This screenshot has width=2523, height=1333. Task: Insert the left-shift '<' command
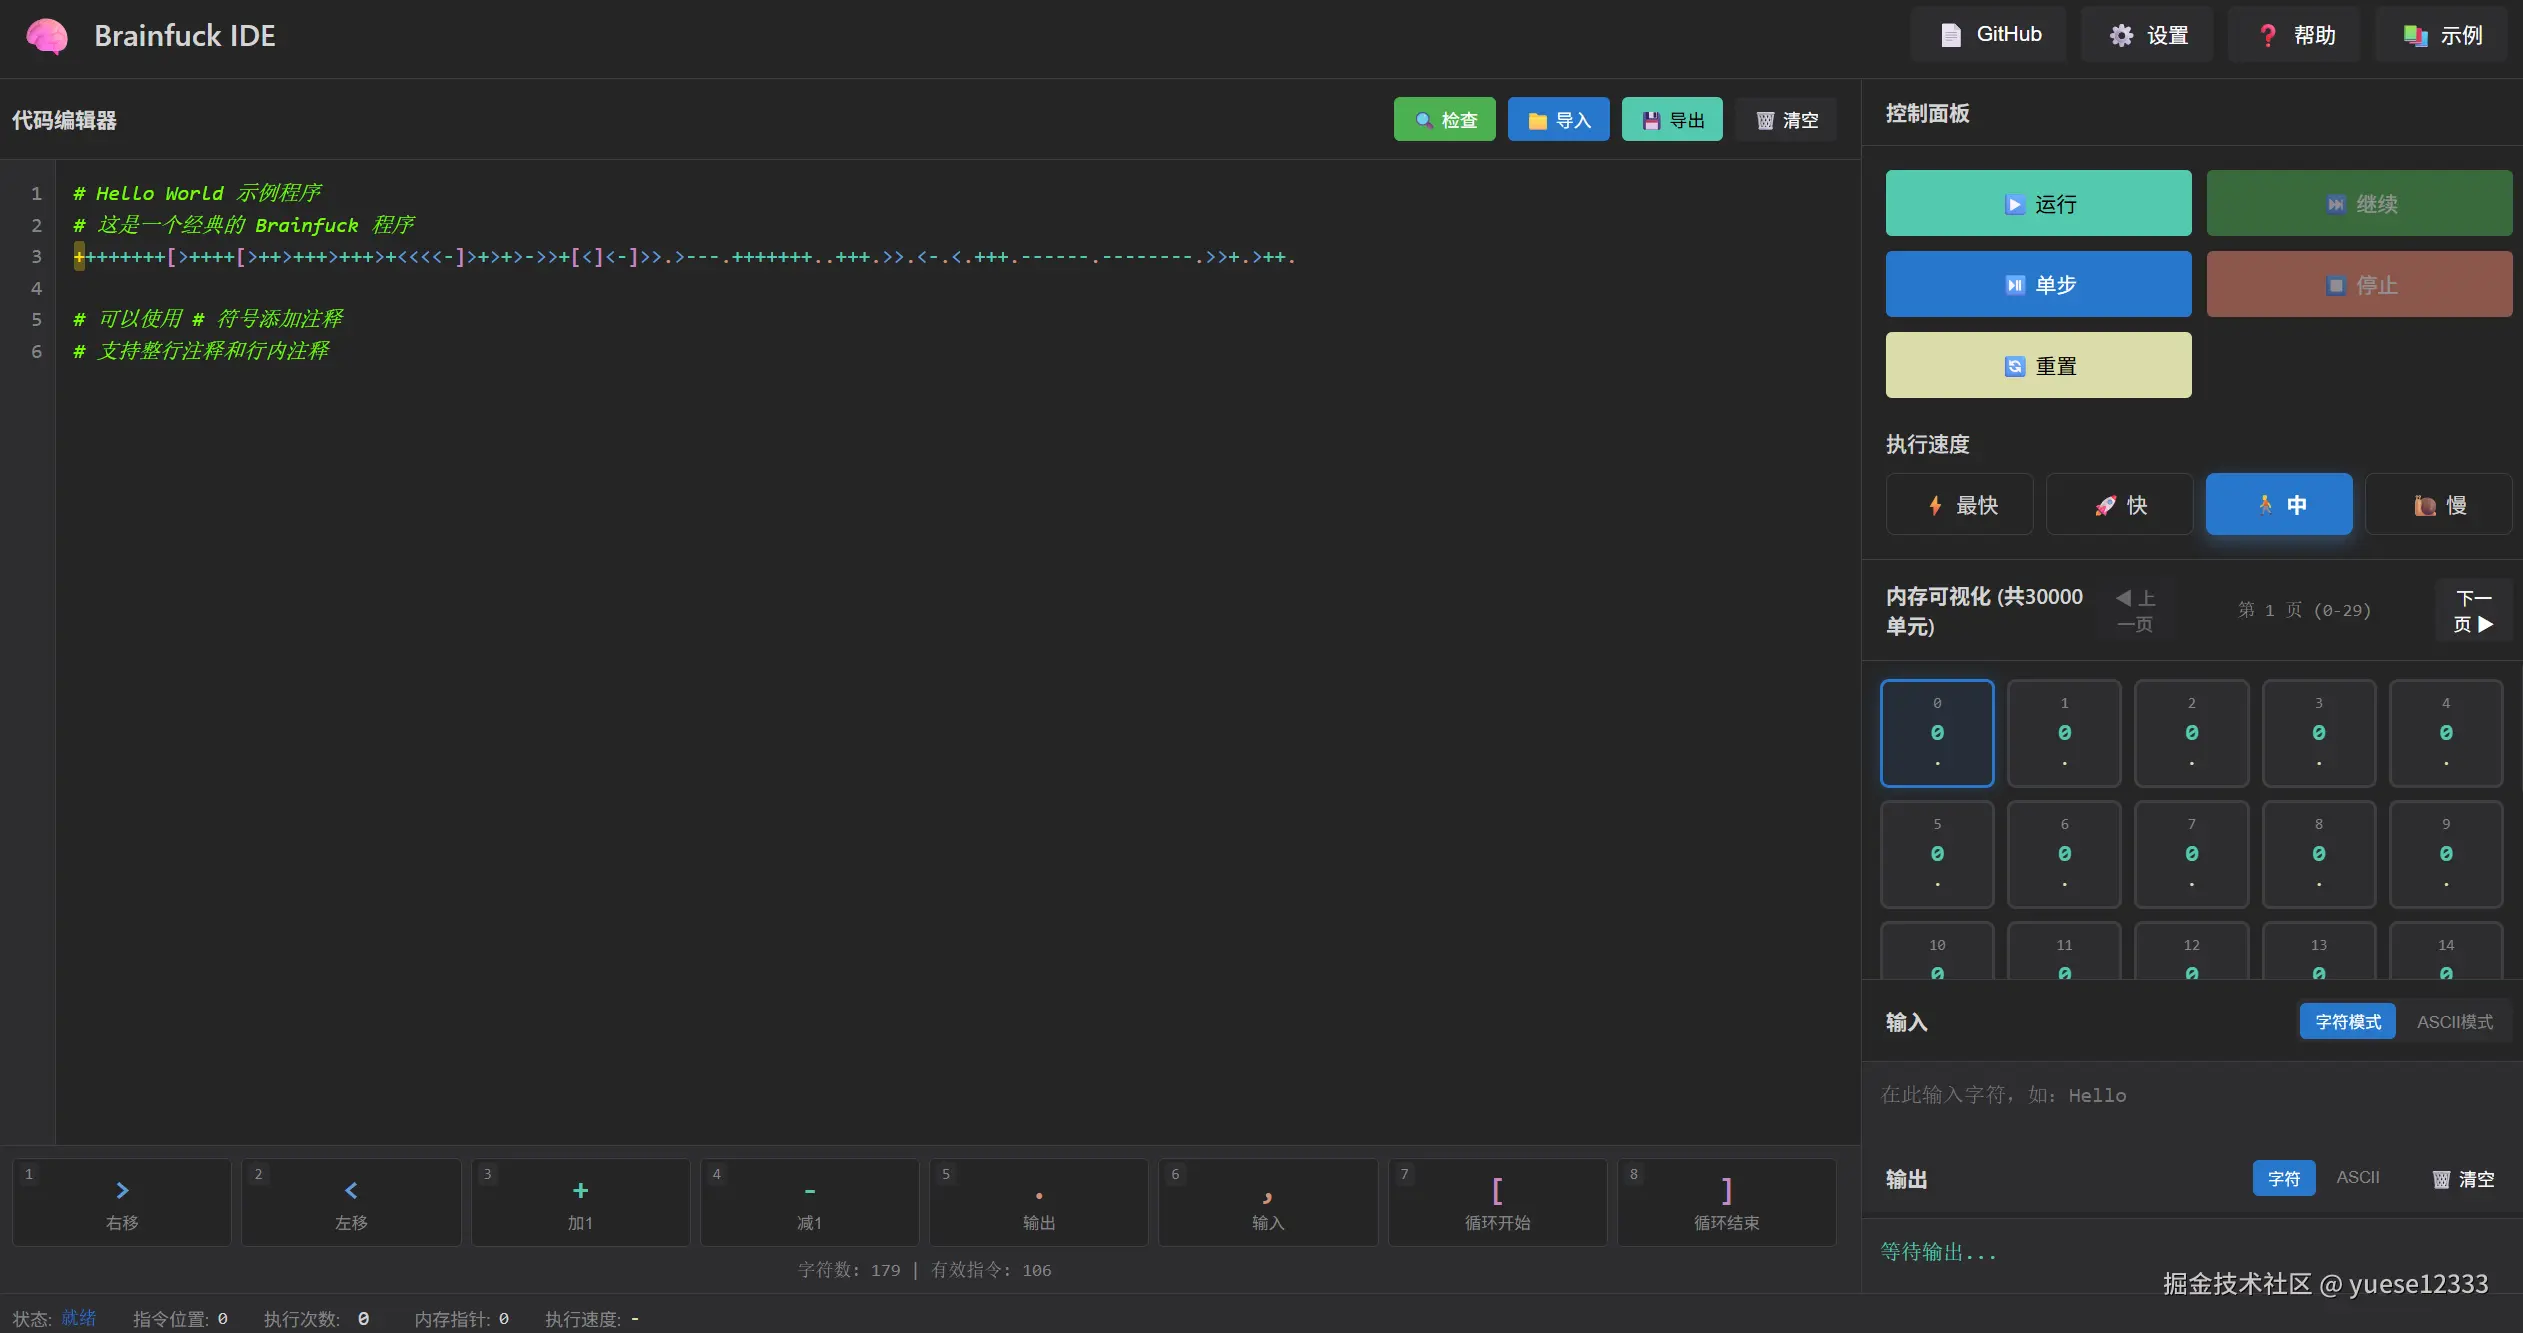pos(351,1202)
